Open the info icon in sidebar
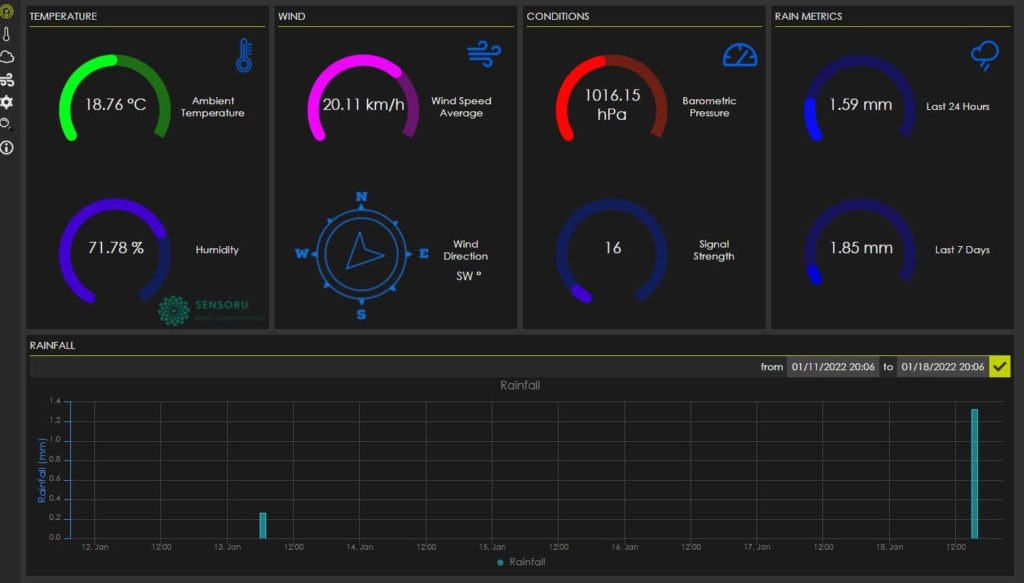This screenshot has width=1024, height=583. pos(7,148)
